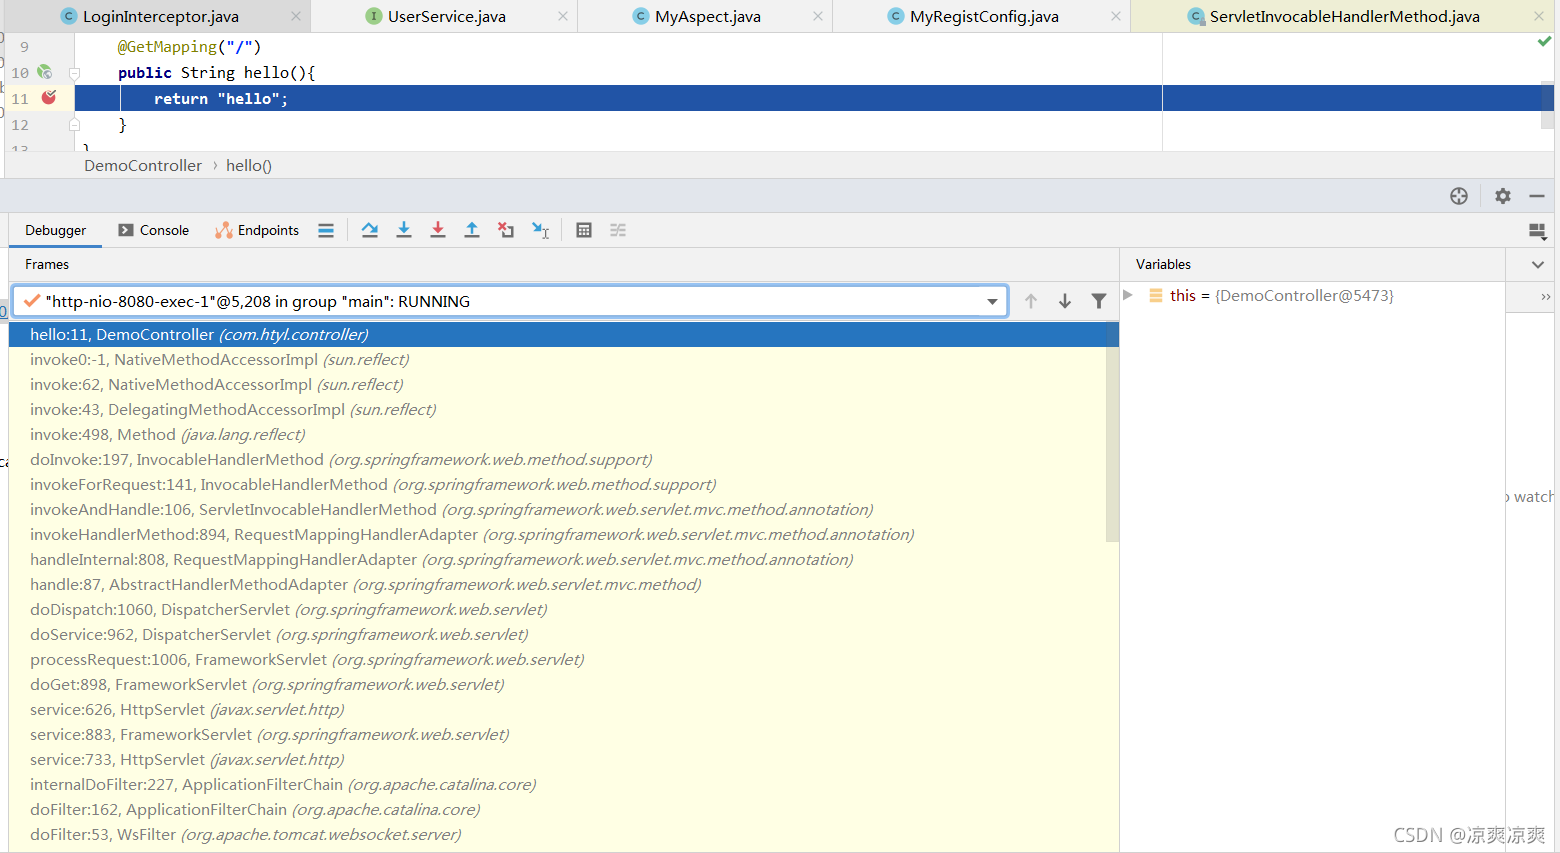Select frame handleInternal:808, RequestMappingHandlerAdapter

[x=558, y=559]
